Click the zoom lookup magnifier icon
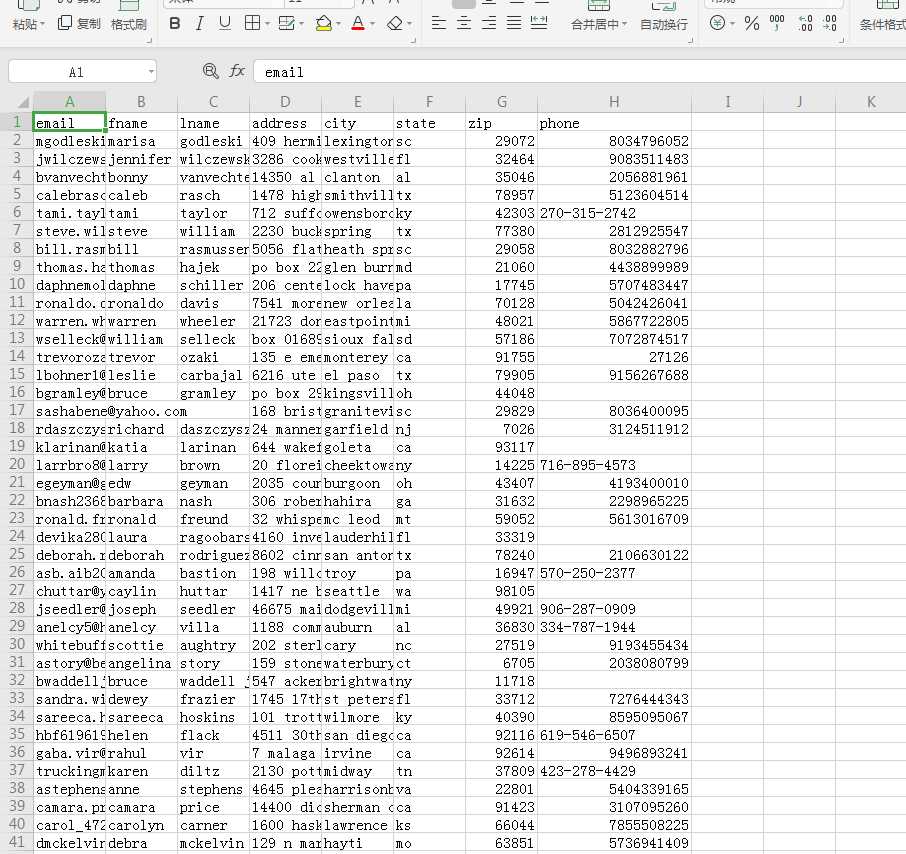Screen dimensions: 906x854 coord(210,72)
